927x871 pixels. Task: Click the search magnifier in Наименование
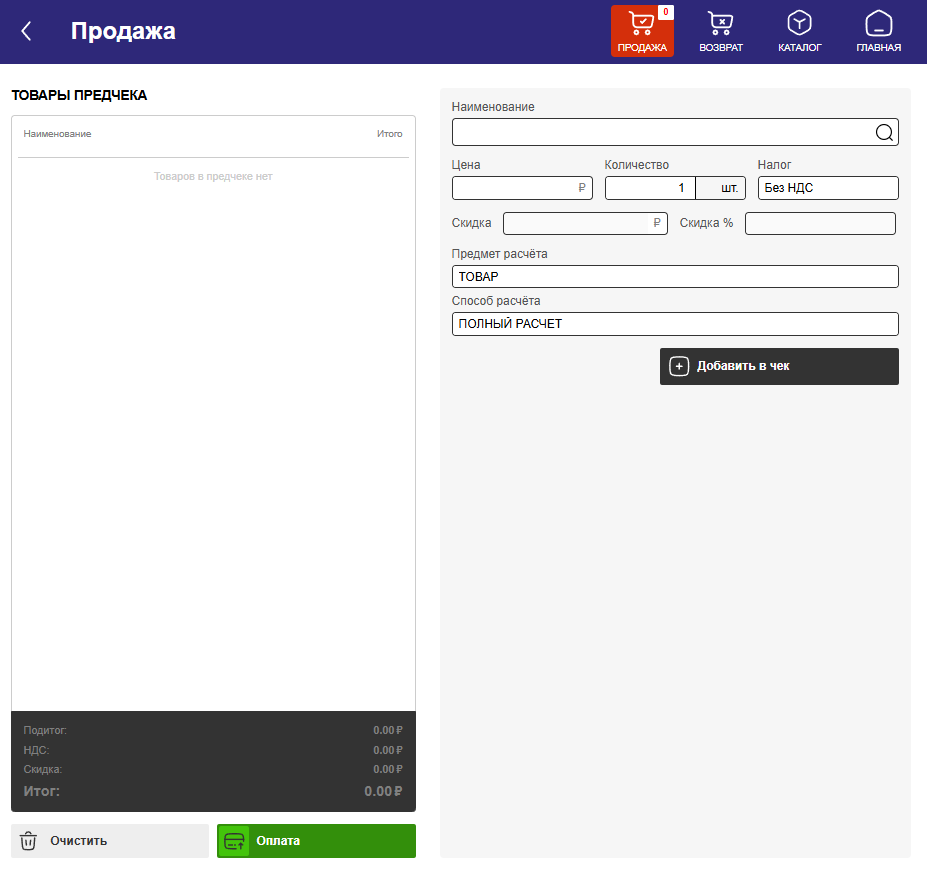[x=884, y=133]
